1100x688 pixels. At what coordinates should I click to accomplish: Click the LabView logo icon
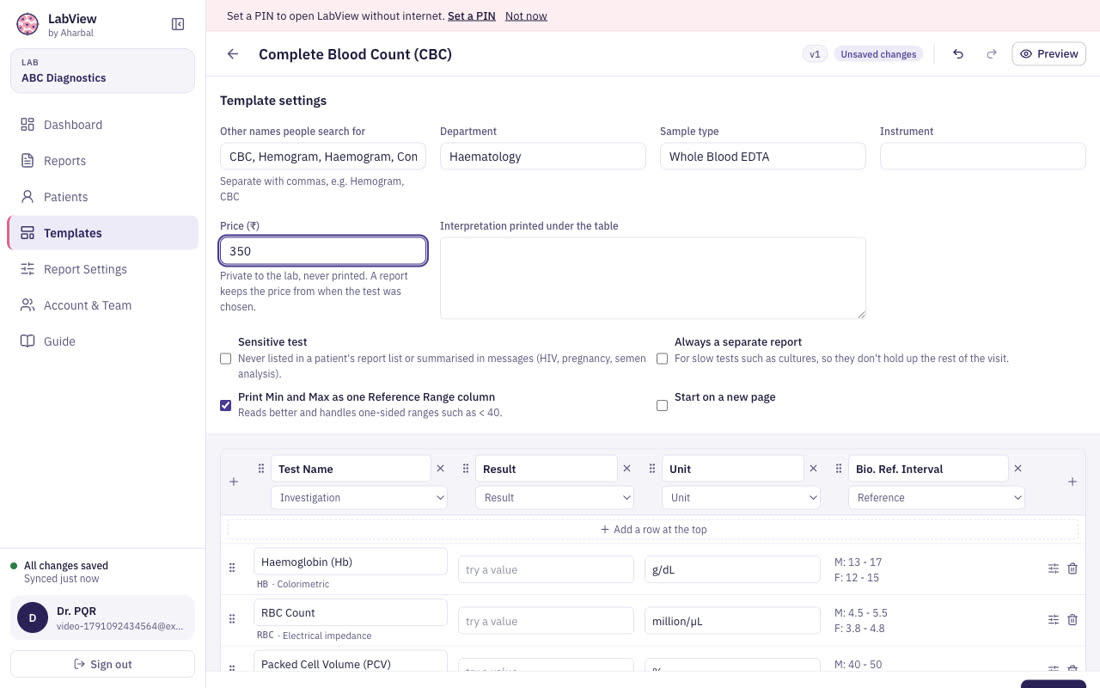tap(27, 25)
